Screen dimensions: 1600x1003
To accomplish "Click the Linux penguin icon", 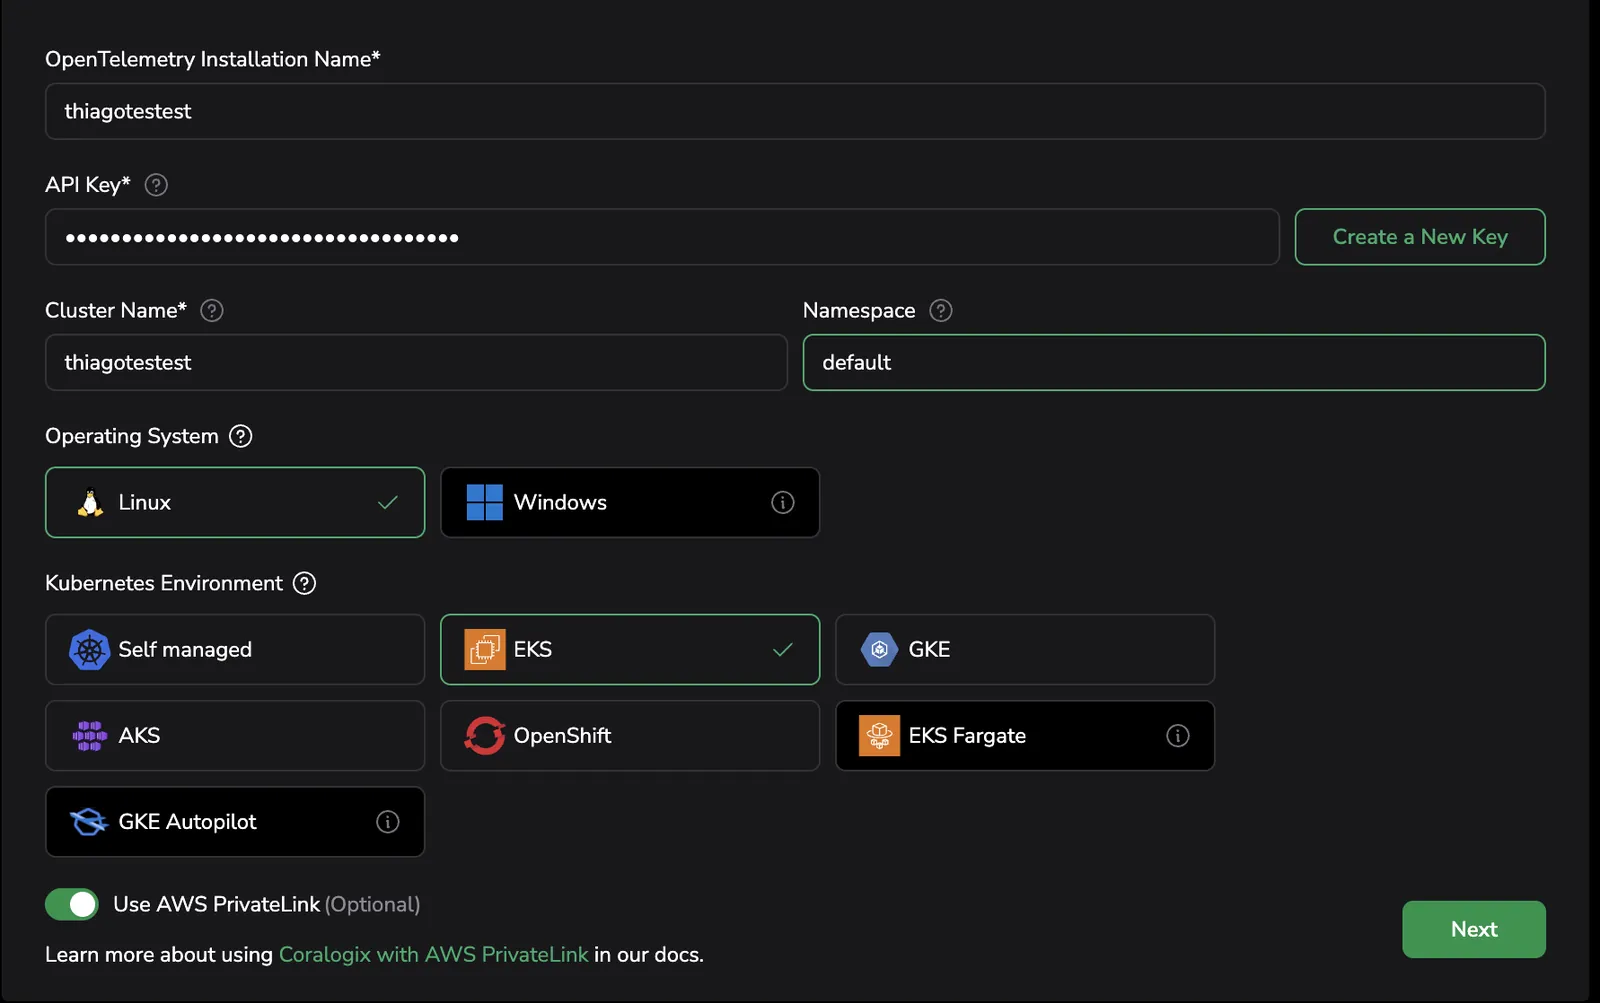I will coord(90,503).
